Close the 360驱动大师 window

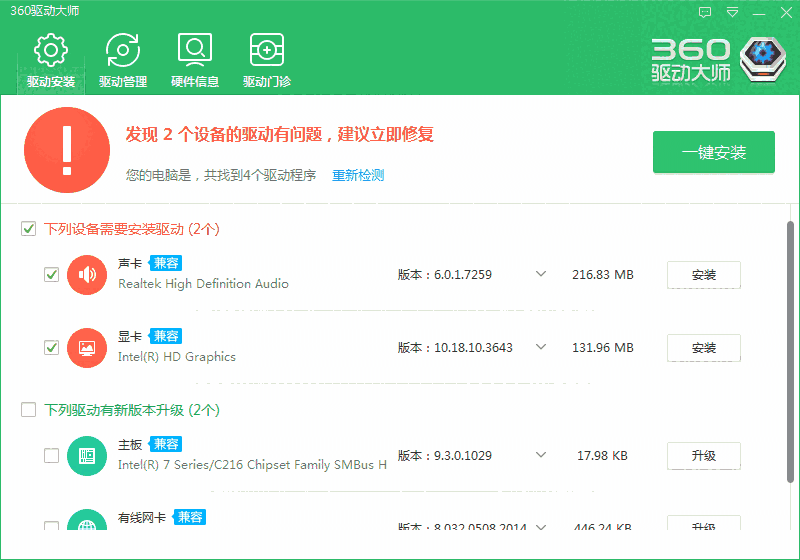786,13
